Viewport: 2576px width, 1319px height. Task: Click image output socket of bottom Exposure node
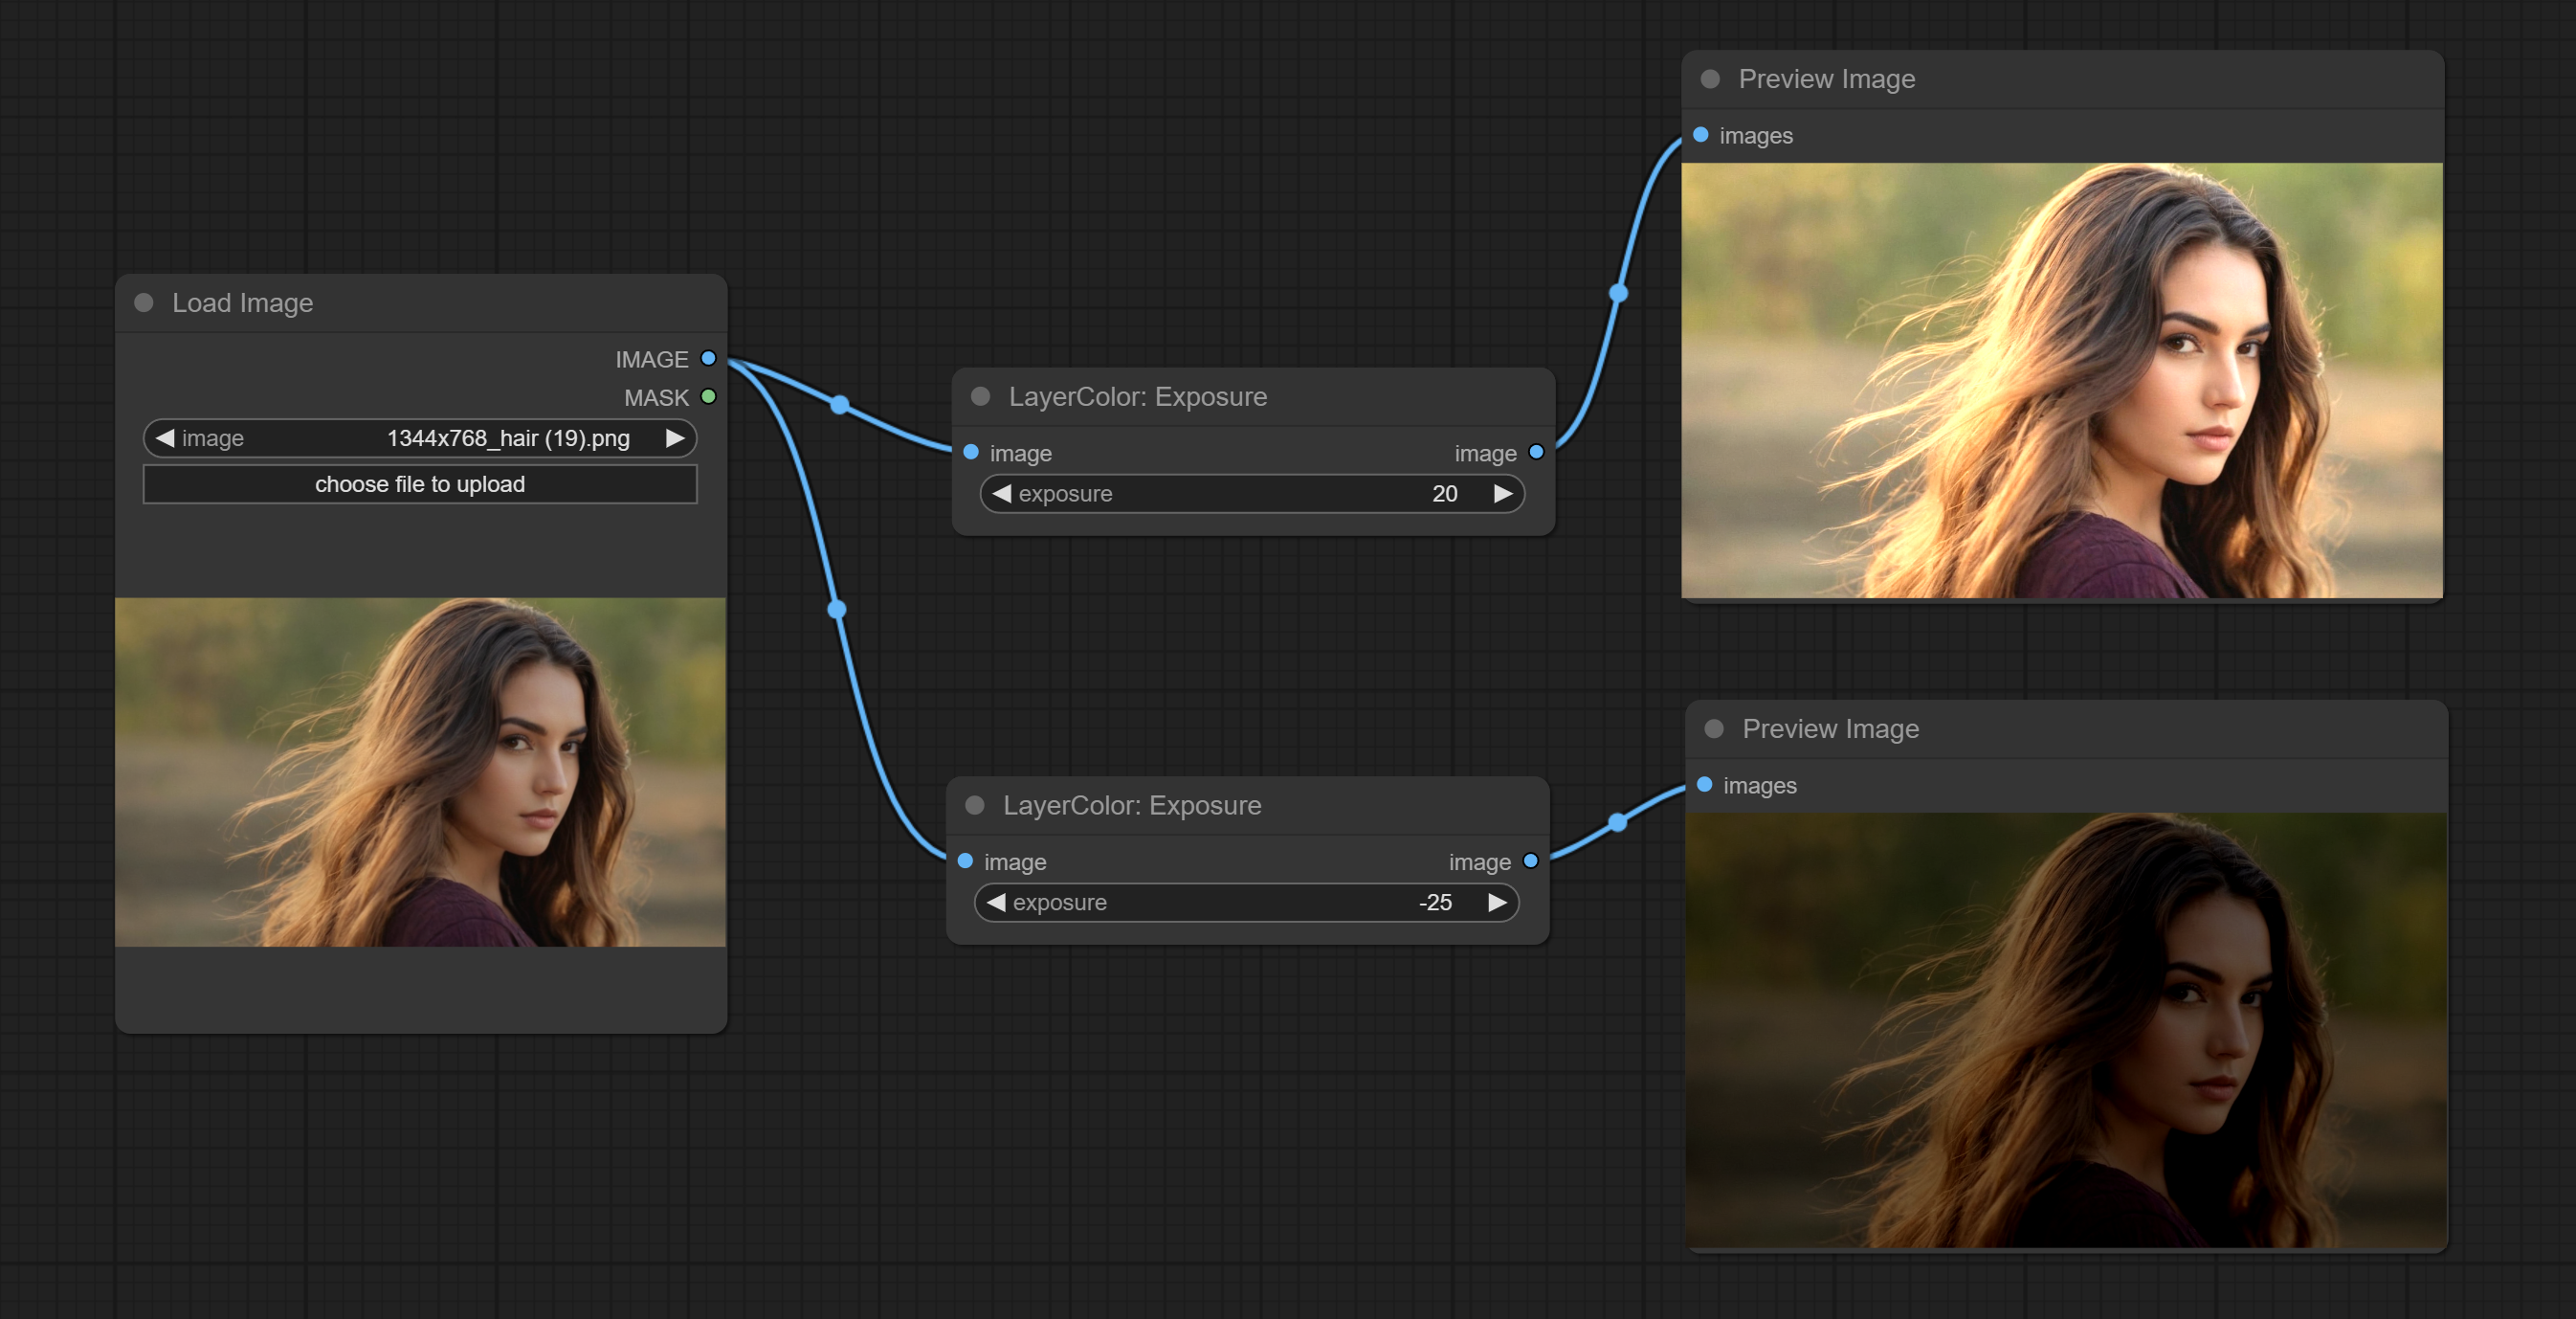[x=1530, y=861]
